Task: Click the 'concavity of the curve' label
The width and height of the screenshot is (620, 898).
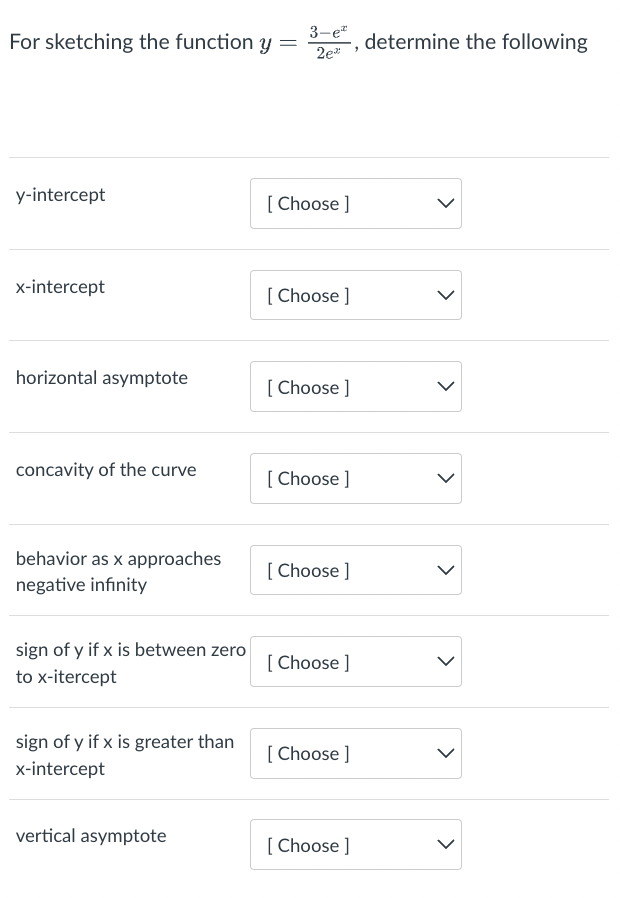Action: (106, 470)
